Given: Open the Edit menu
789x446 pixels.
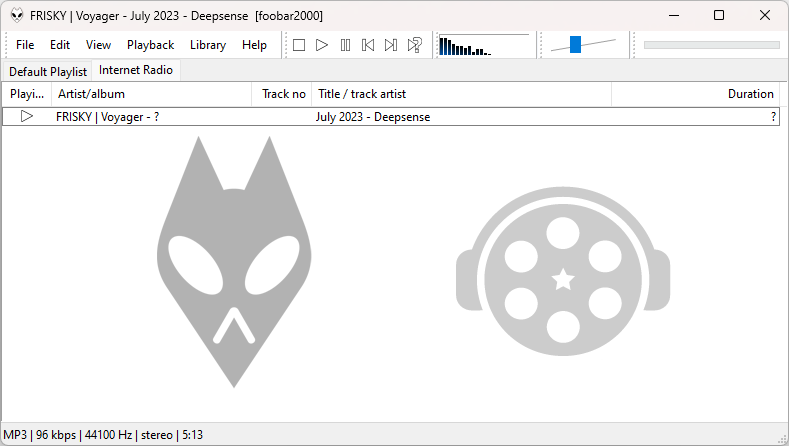Looking at the screenshot, I should (60, 45).
